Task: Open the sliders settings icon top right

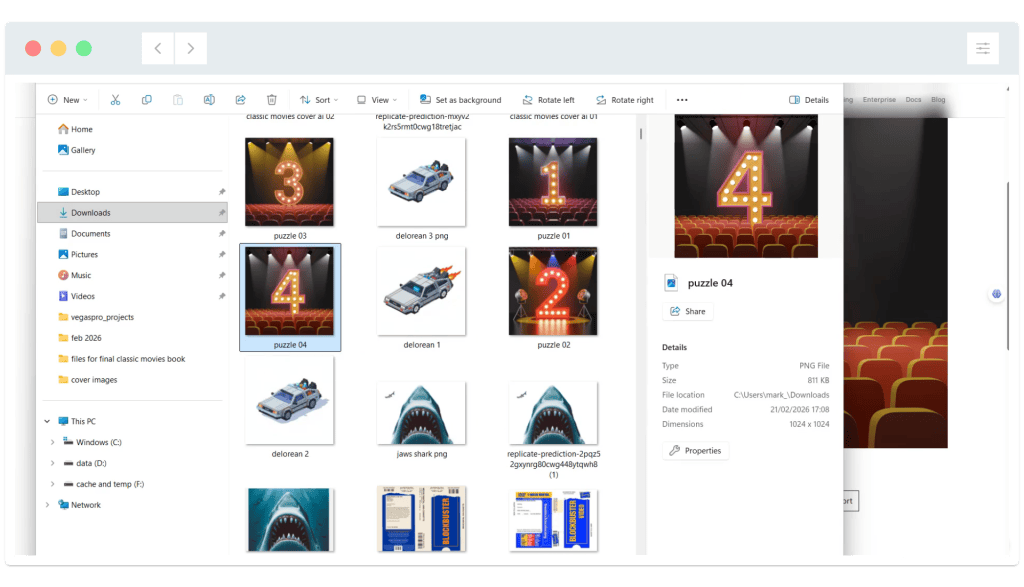Action: 983,48
